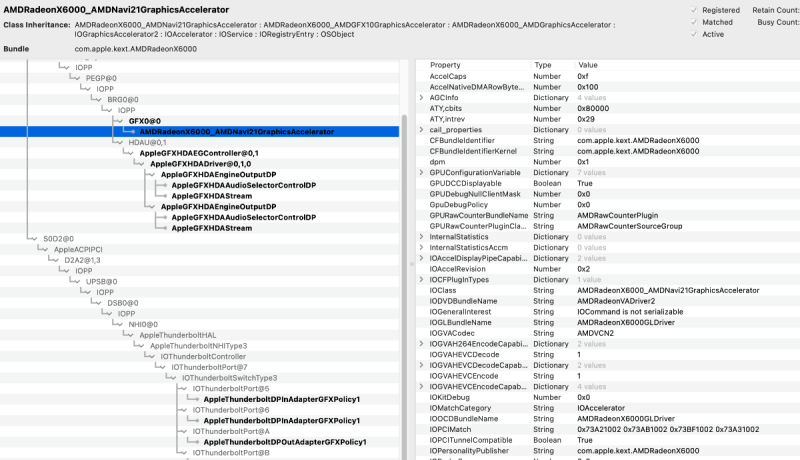This screenshot has width=800, height=460.
Task: Select the DSB0@0 tree item
Action: click(x=122, y=303)
